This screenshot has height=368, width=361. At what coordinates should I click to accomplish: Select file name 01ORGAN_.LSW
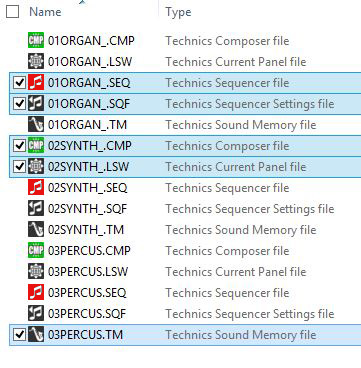click(90, 62)
